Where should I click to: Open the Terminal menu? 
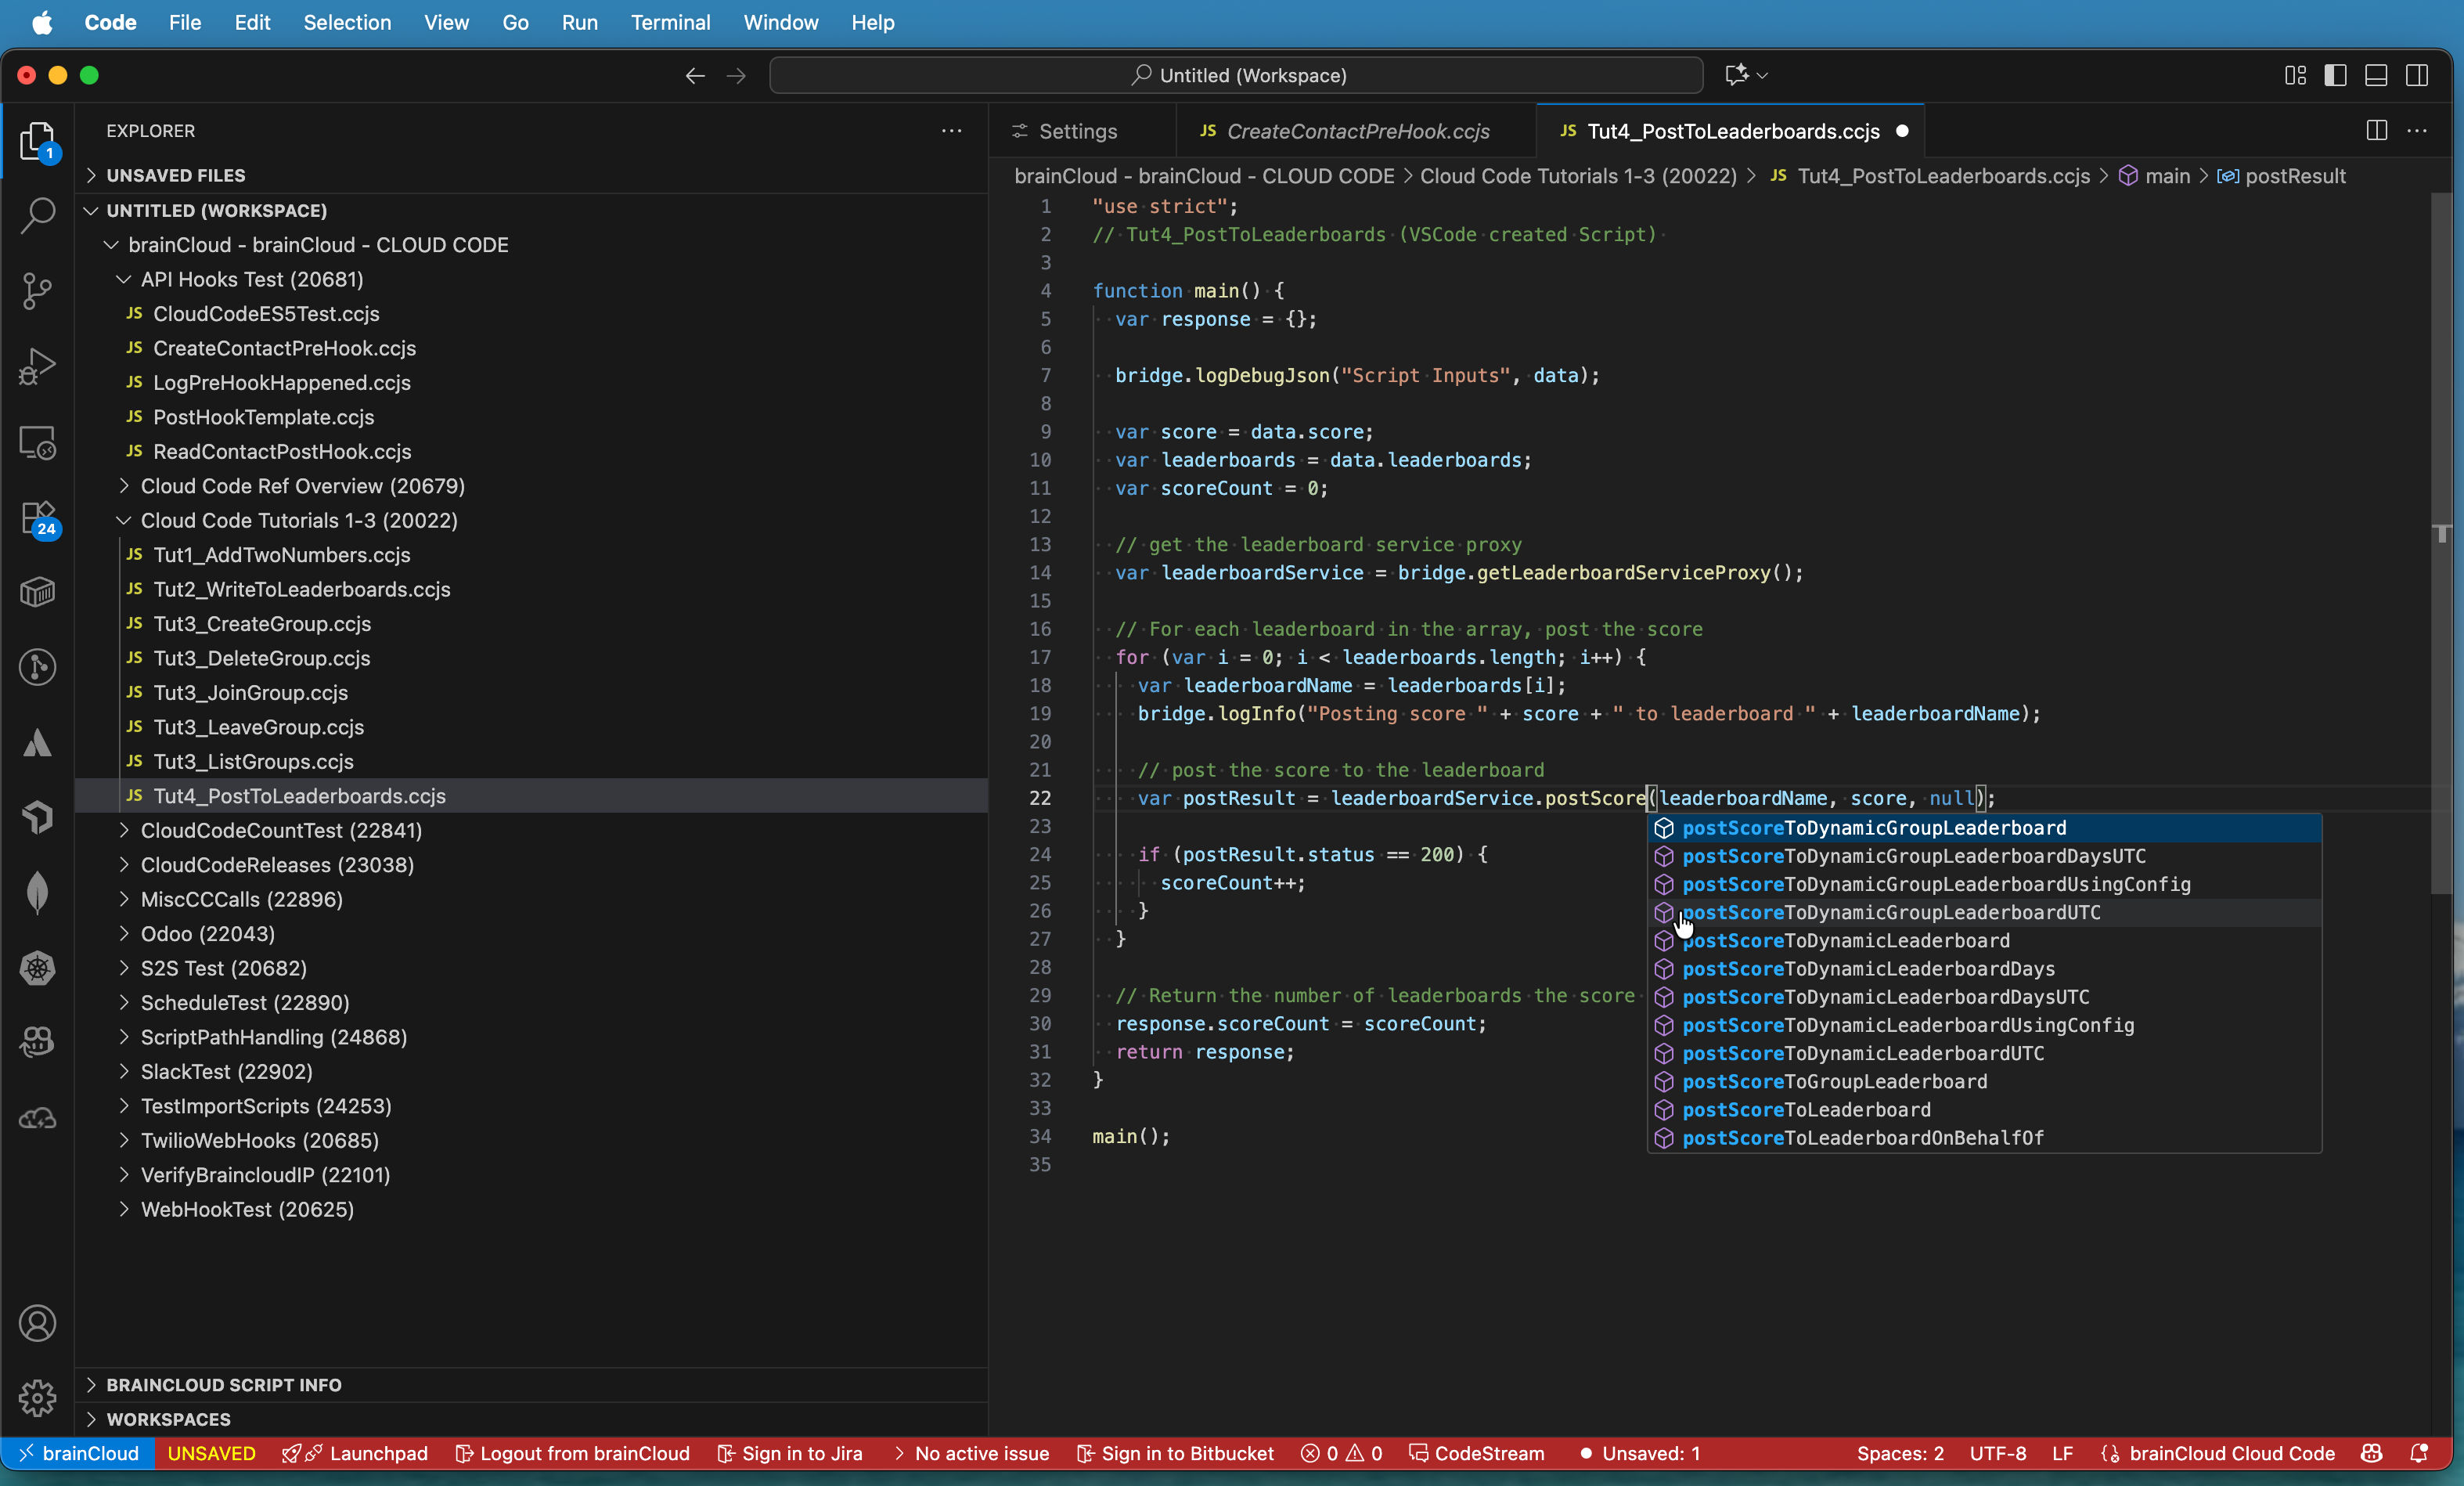click(669, 22)
